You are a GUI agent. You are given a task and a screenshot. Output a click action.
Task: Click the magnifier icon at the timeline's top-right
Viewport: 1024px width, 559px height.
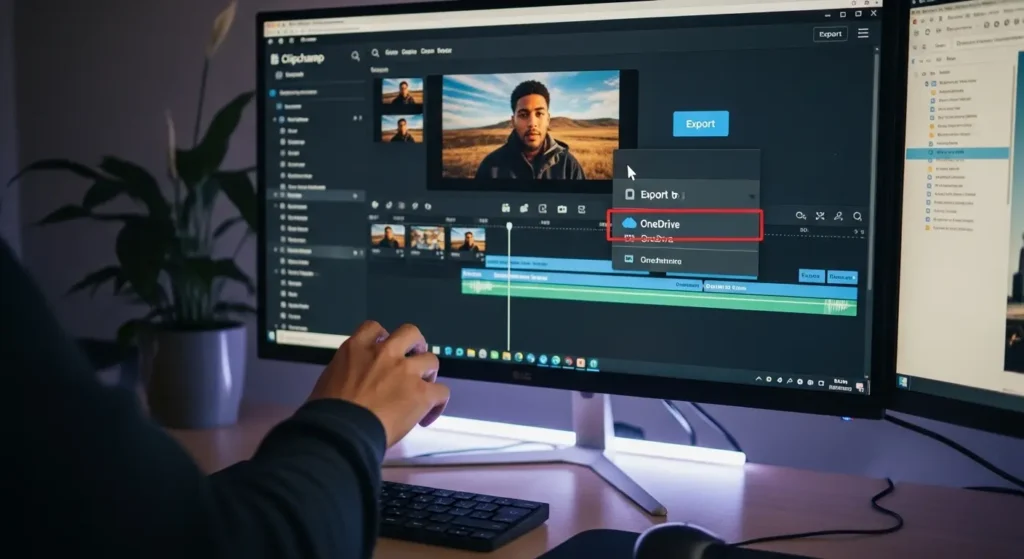857,216
